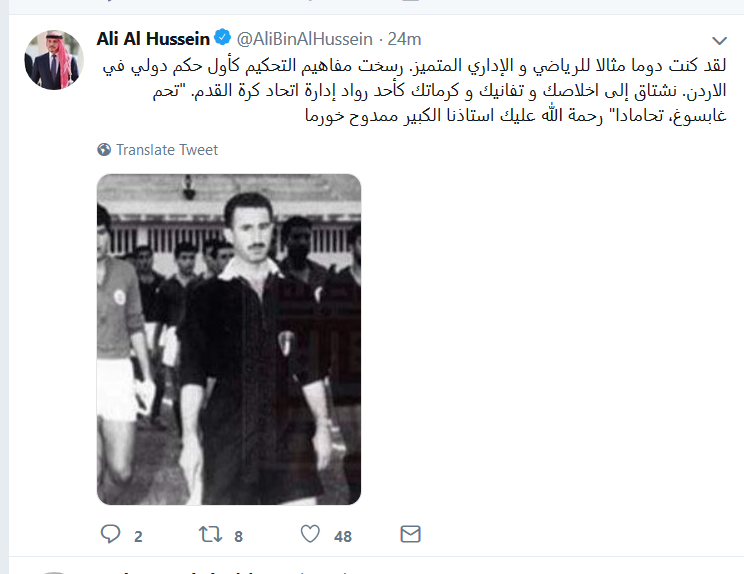Open the Ali Al Hussein display name
The image size is (744, 574).
[x=153, y=39]
